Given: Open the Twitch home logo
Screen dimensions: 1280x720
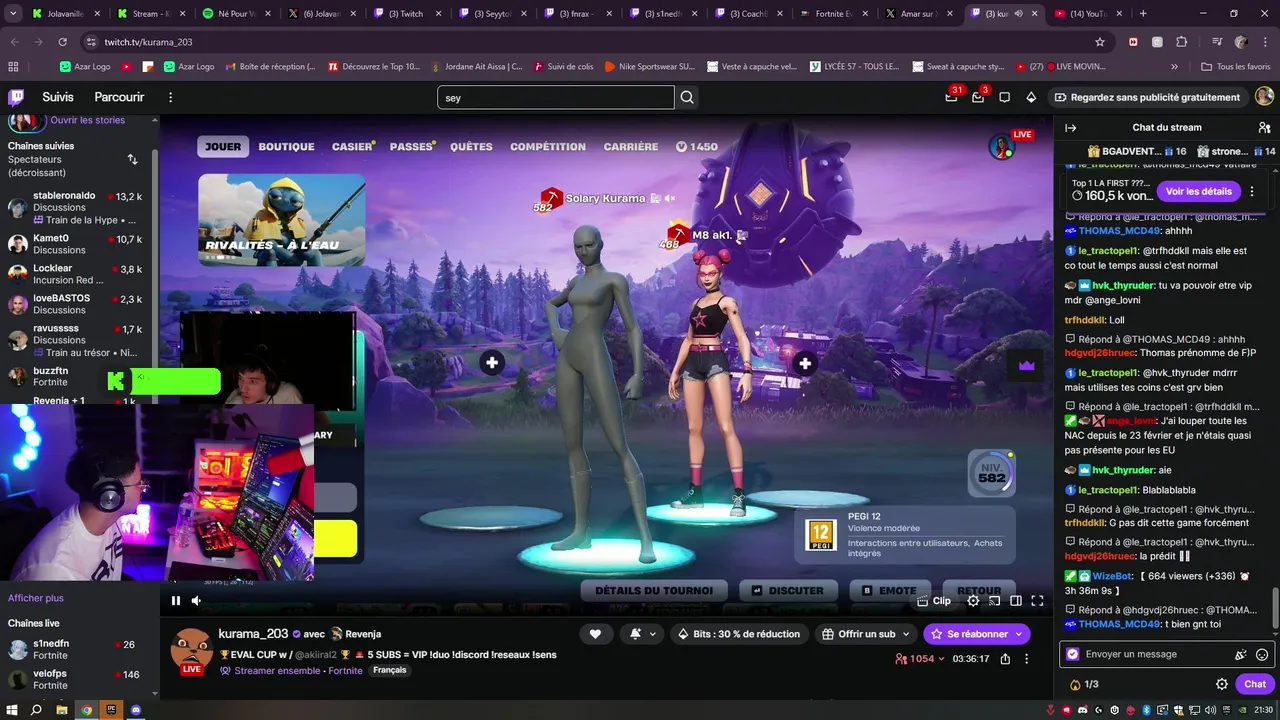Looking at the screenshot, I should (x=16, y=97).
